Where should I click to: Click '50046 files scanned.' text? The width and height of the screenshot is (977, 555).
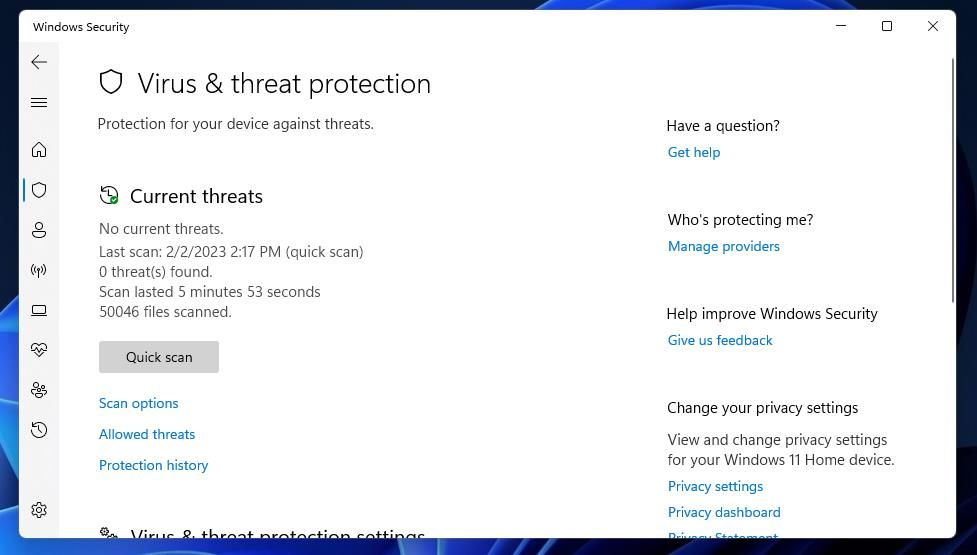click(165, 311)
